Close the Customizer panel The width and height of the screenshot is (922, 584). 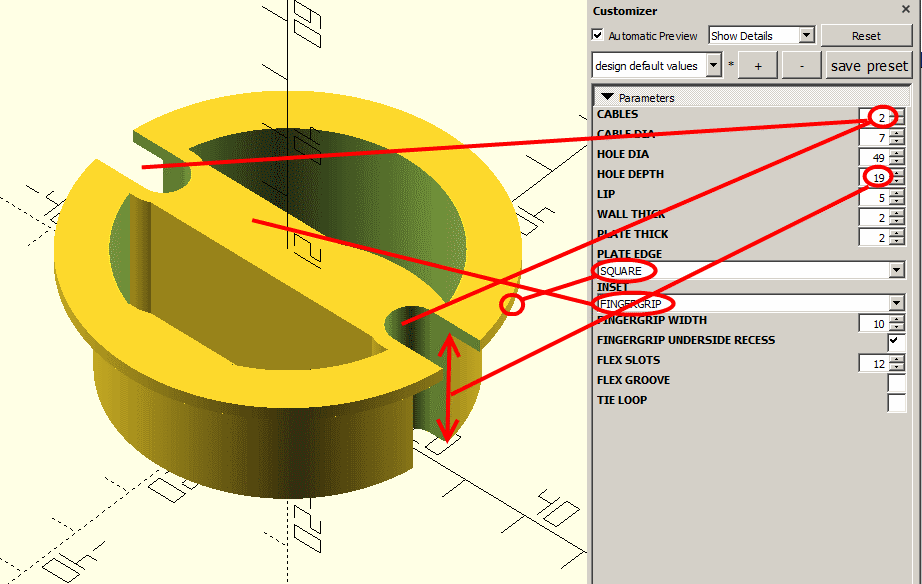(906, 9)
